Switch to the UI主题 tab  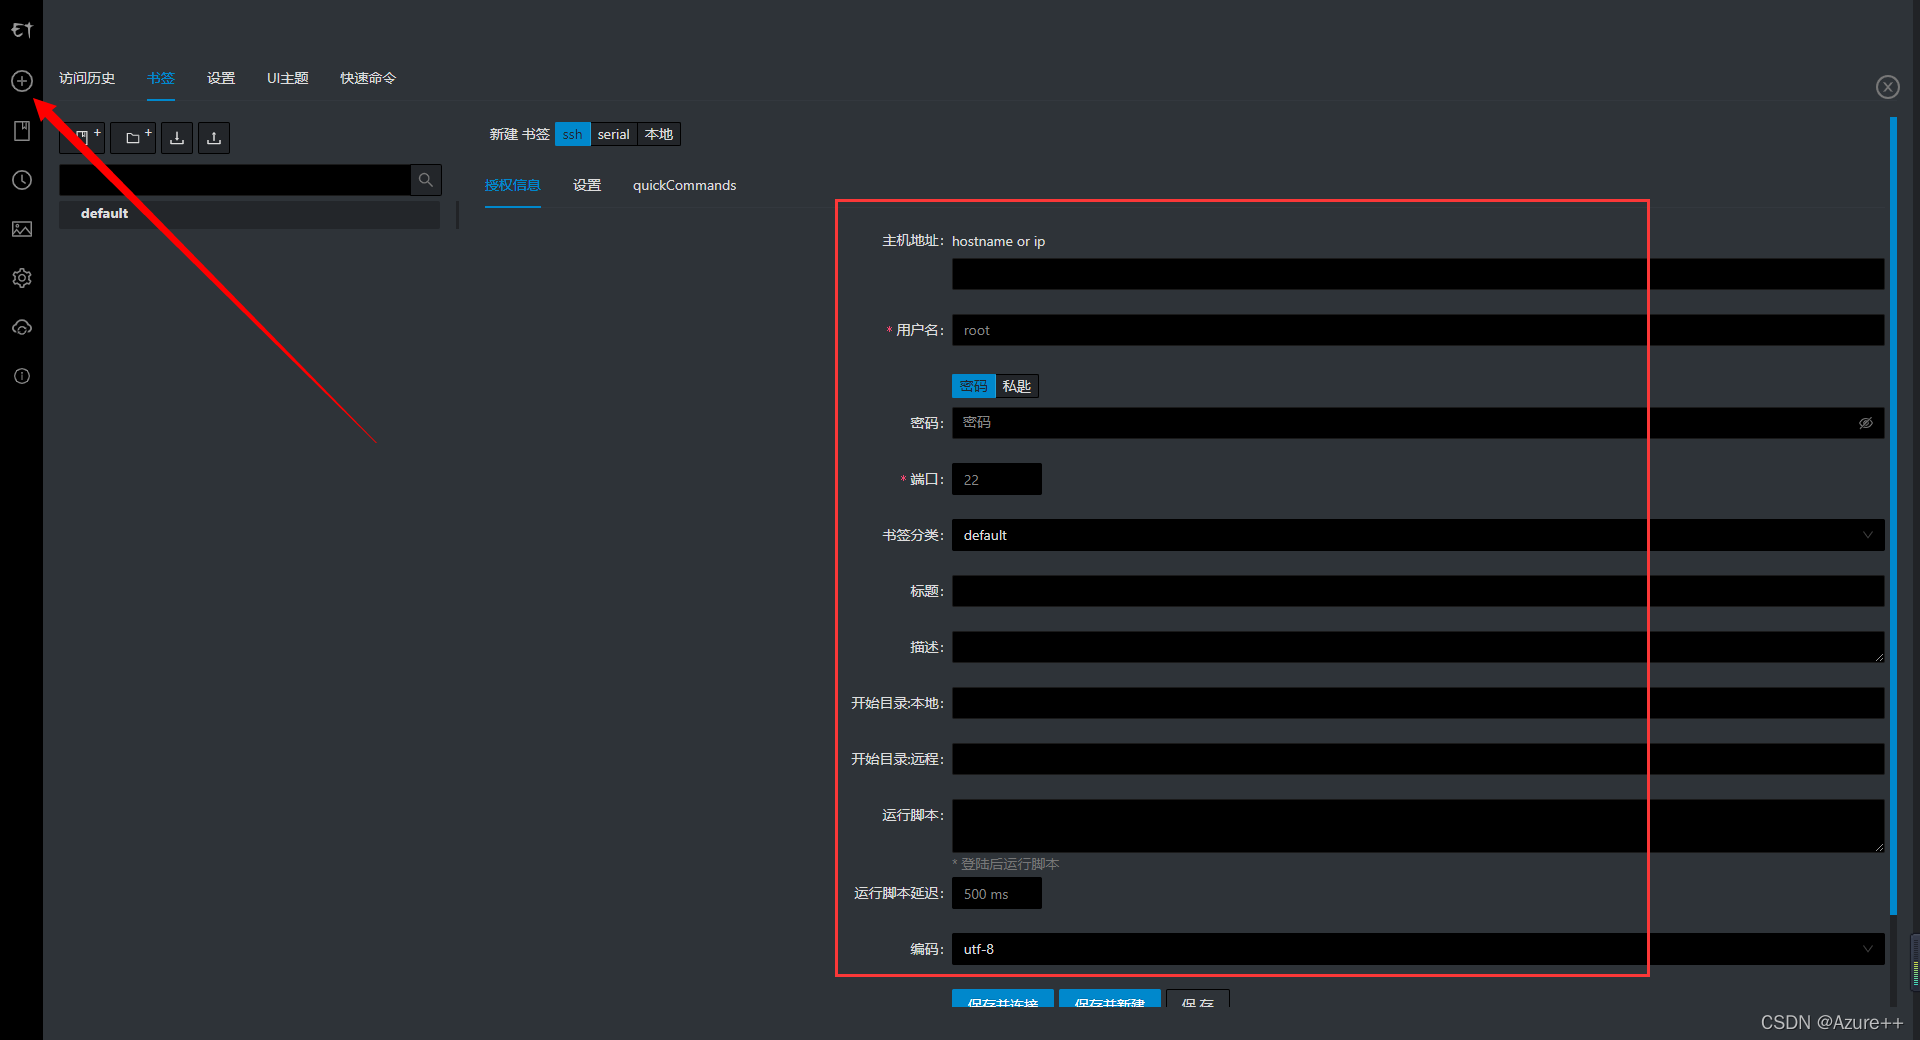click(288, 78)
